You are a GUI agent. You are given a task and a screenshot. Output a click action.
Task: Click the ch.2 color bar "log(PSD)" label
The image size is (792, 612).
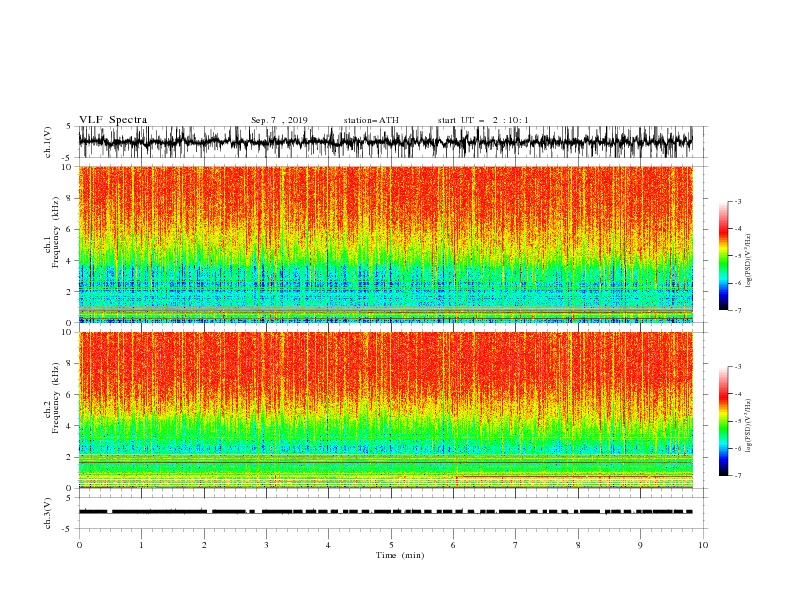[749, 426]
